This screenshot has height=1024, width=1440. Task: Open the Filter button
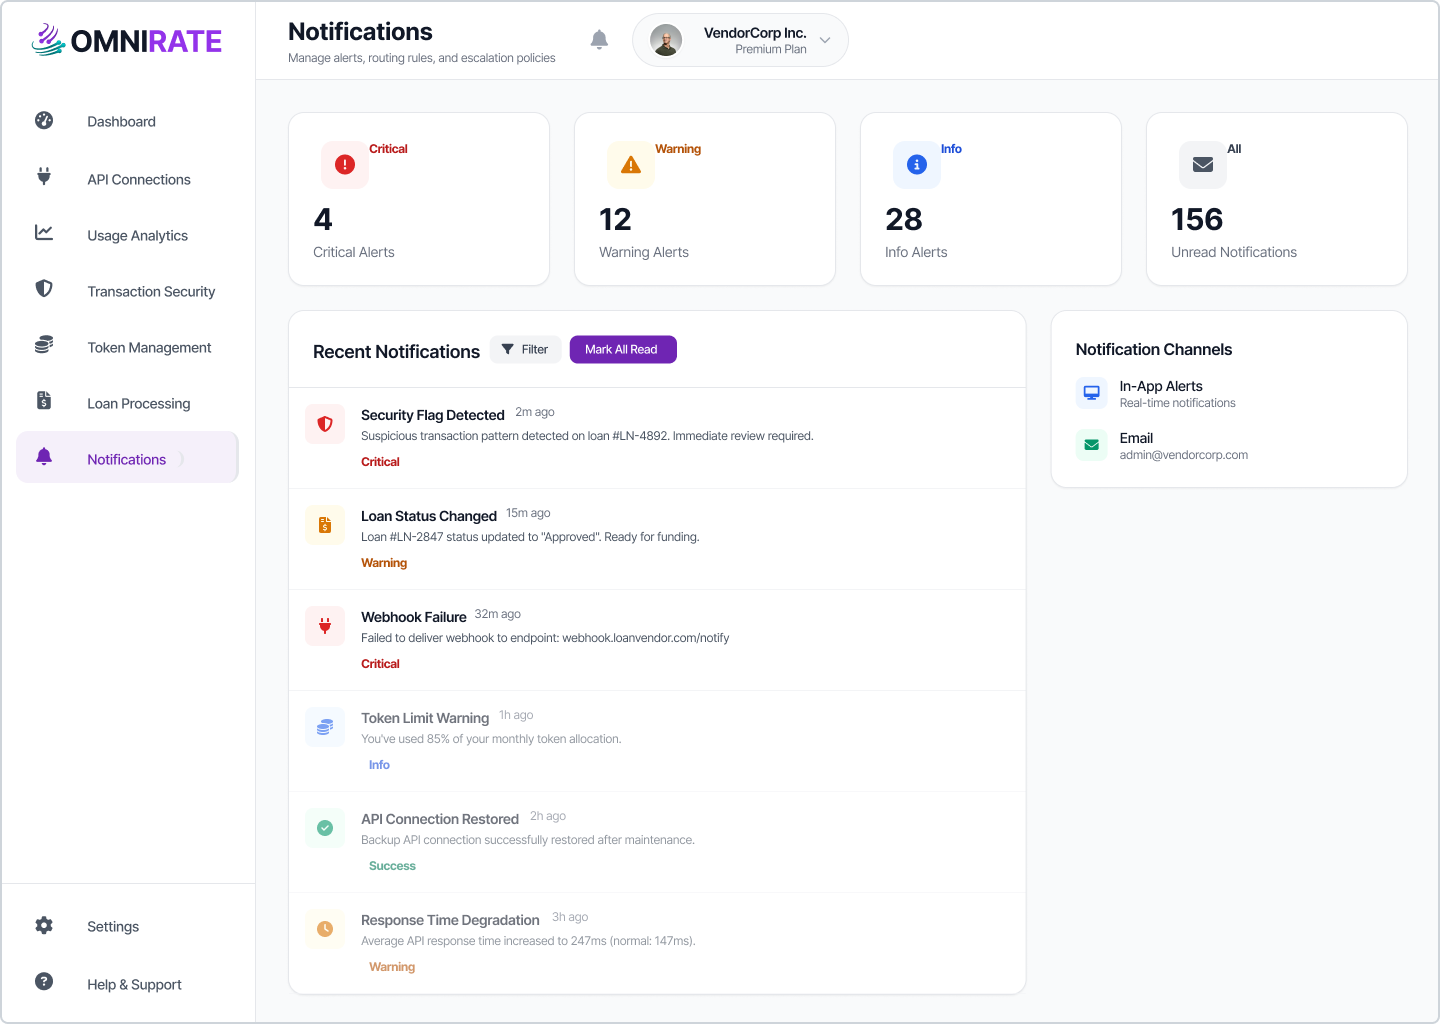click(525, 349)
